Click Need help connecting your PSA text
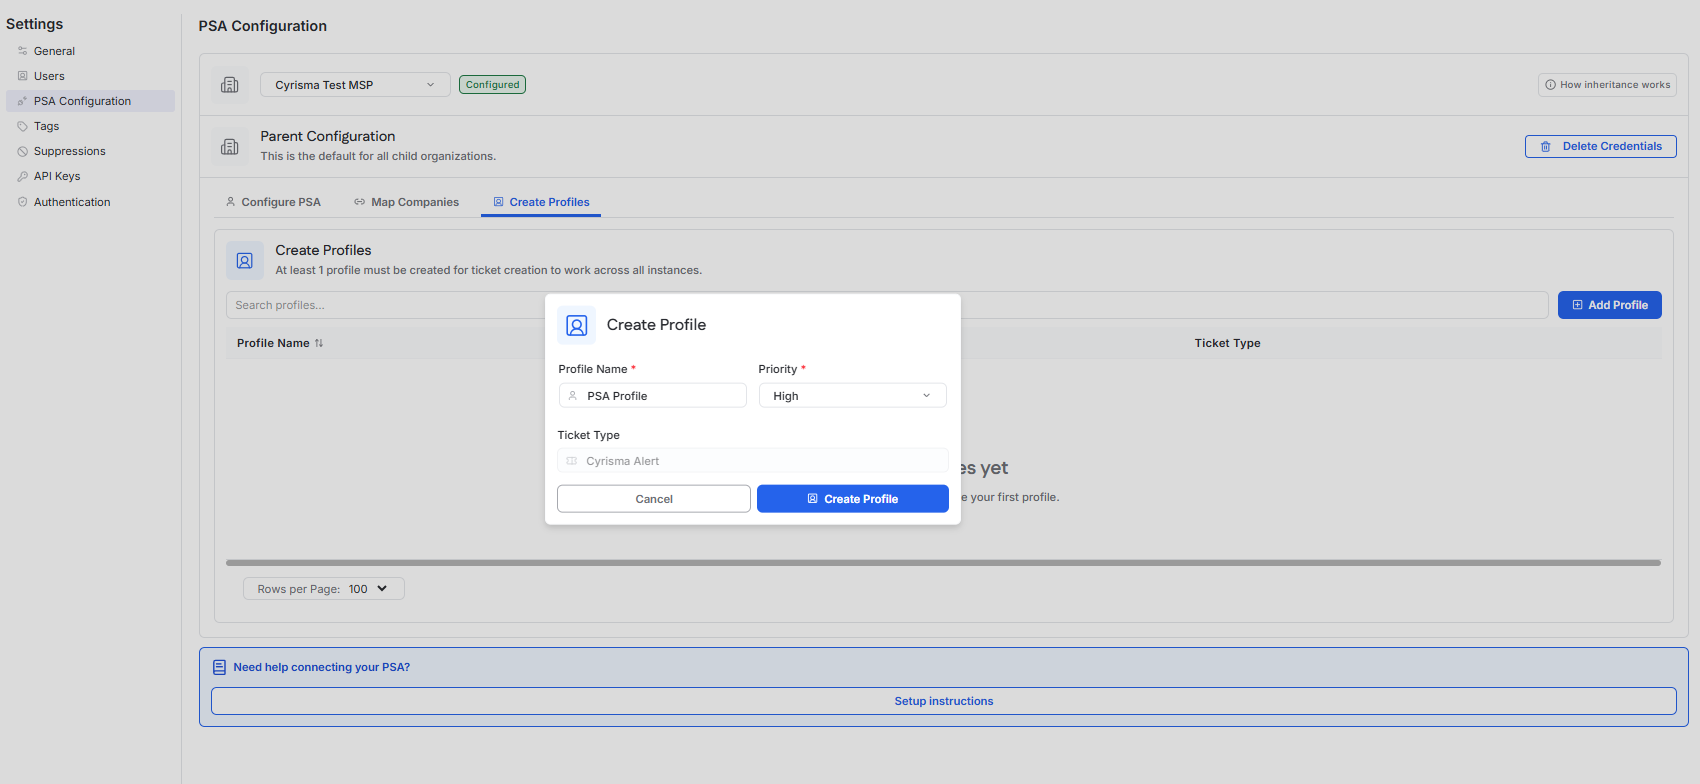 coord(322,667)
